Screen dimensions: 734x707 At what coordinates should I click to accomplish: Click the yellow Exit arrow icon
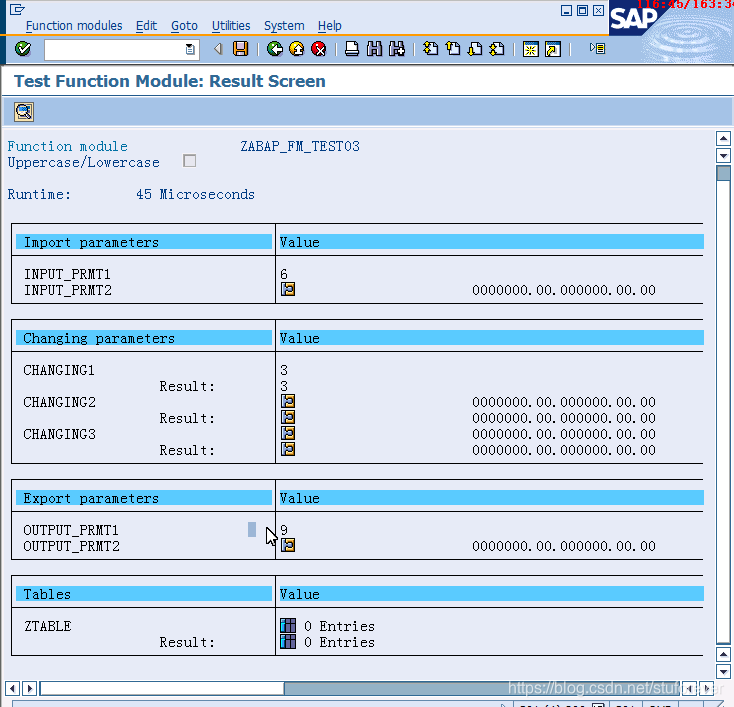coord(297,49)
